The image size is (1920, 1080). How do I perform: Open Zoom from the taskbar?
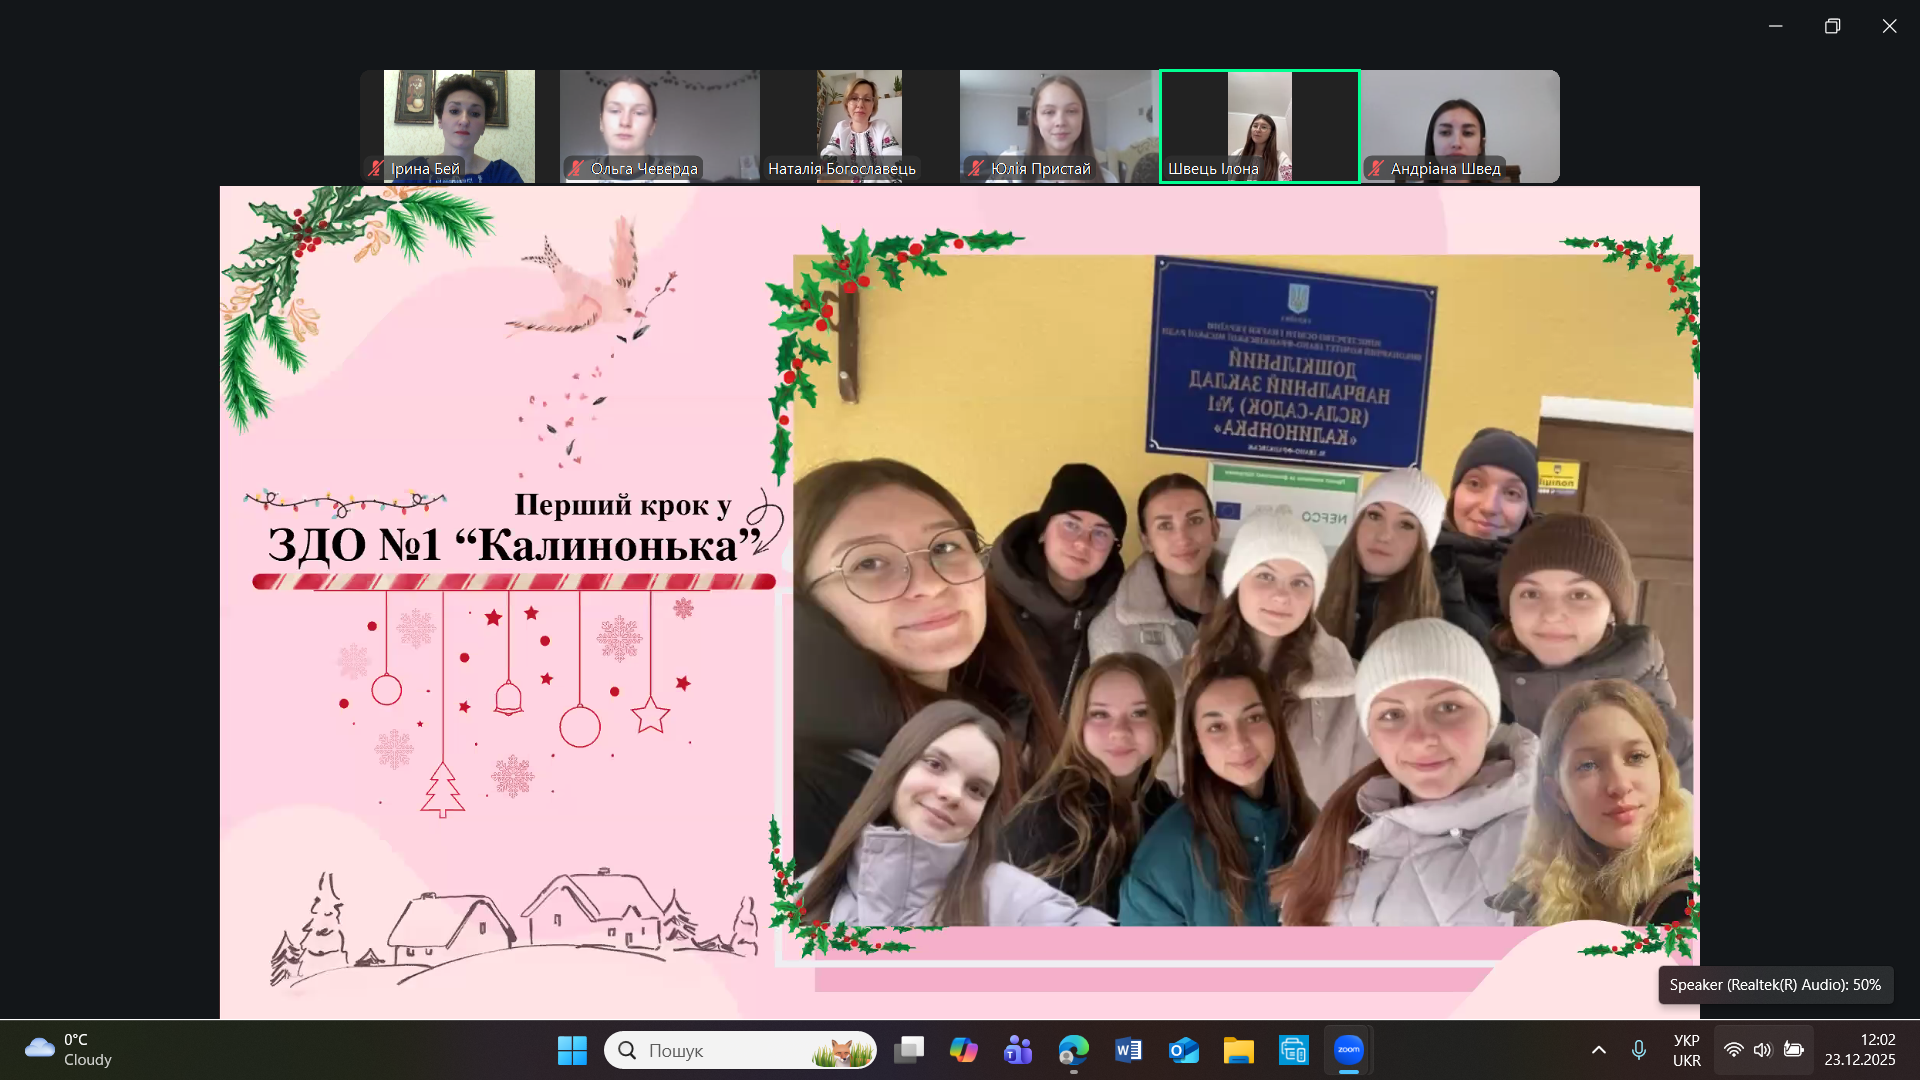1348,1050
